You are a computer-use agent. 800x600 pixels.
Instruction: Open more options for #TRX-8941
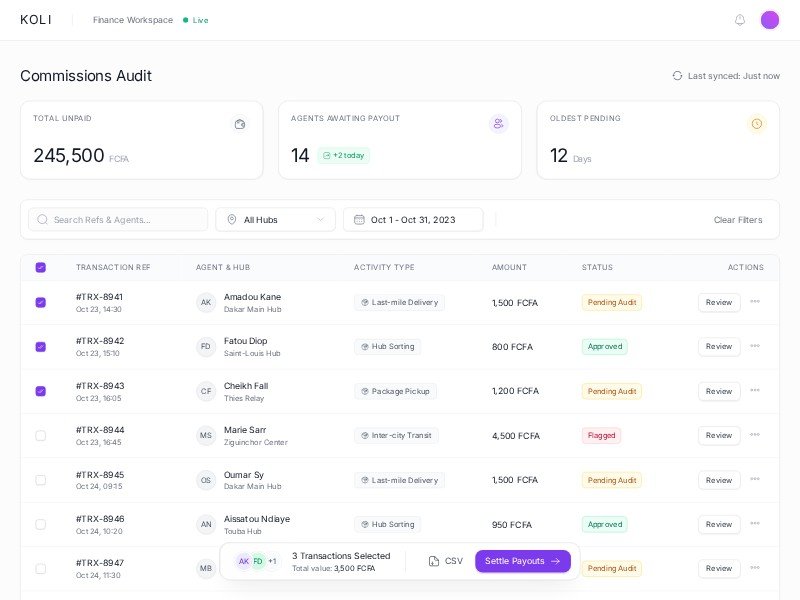pyautogui.click(x=755, y=302)
